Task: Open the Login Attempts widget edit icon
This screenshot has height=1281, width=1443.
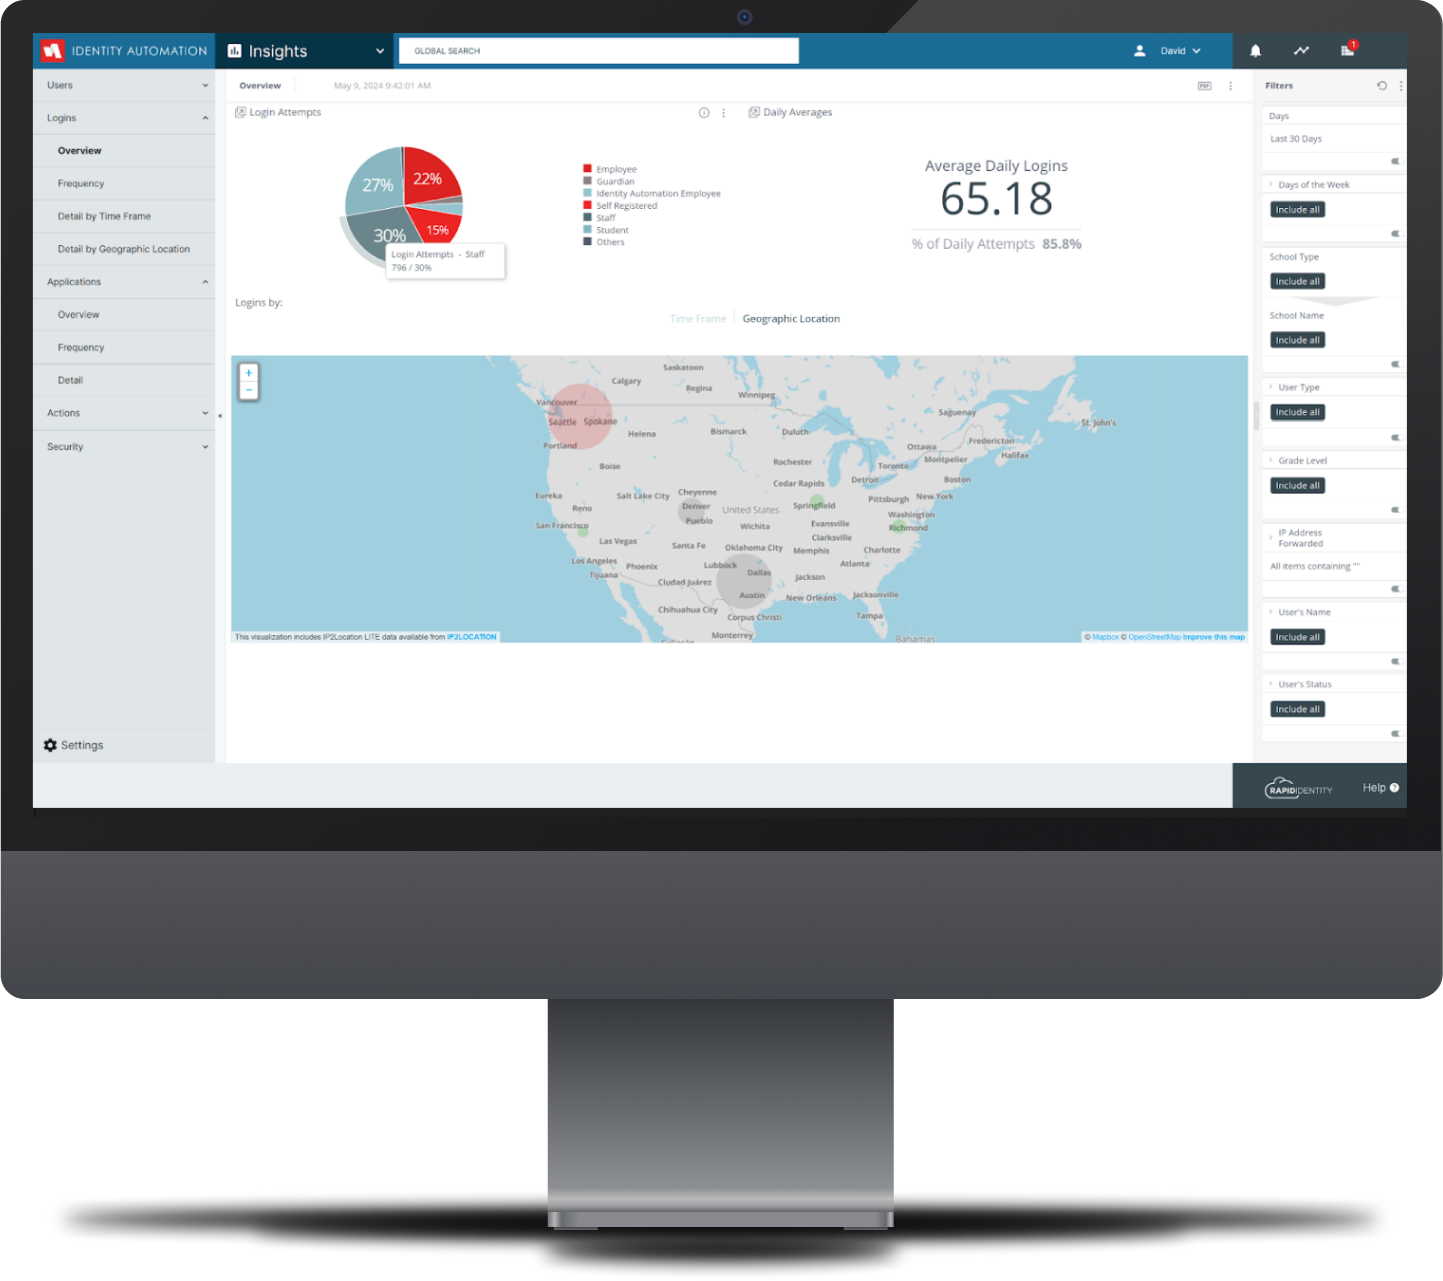Action: click(241, 112)
